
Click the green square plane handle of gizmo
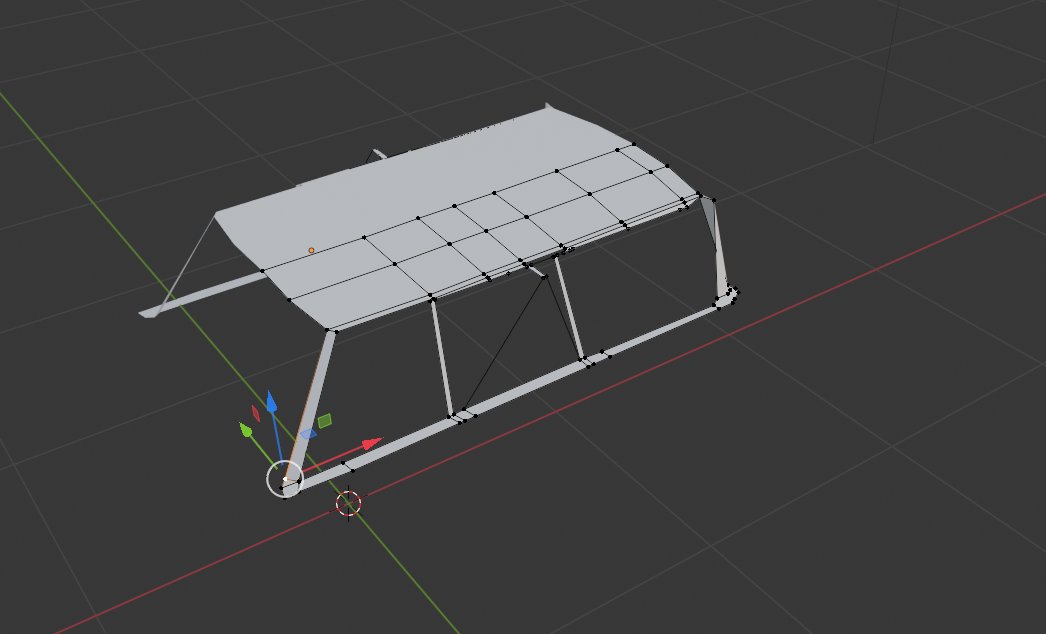pos(325,420)
